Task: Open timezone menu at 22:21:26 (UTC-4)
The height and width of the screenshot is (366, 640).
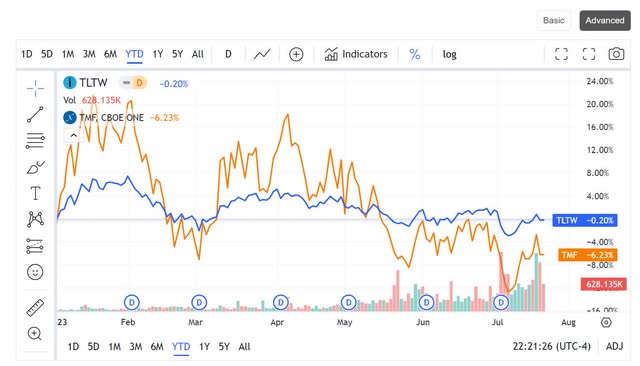Action: pyautogui.click(x=552, y=346)
